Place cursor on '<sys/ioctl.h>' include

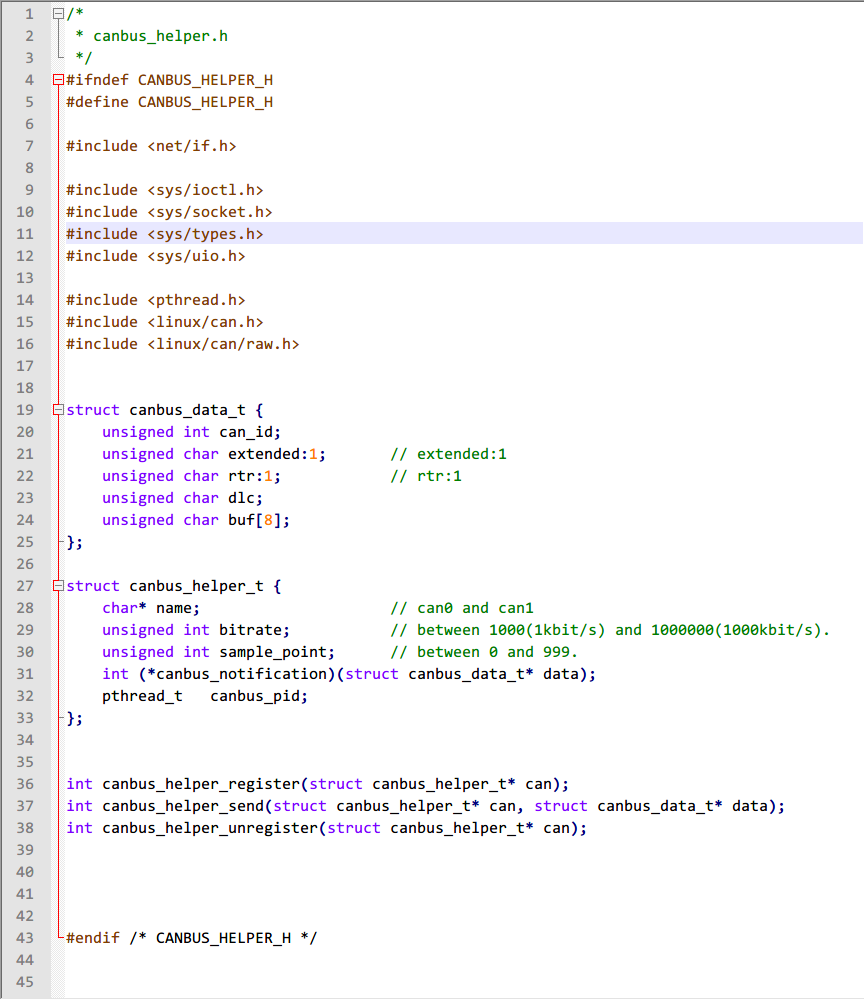click(205, 190)
